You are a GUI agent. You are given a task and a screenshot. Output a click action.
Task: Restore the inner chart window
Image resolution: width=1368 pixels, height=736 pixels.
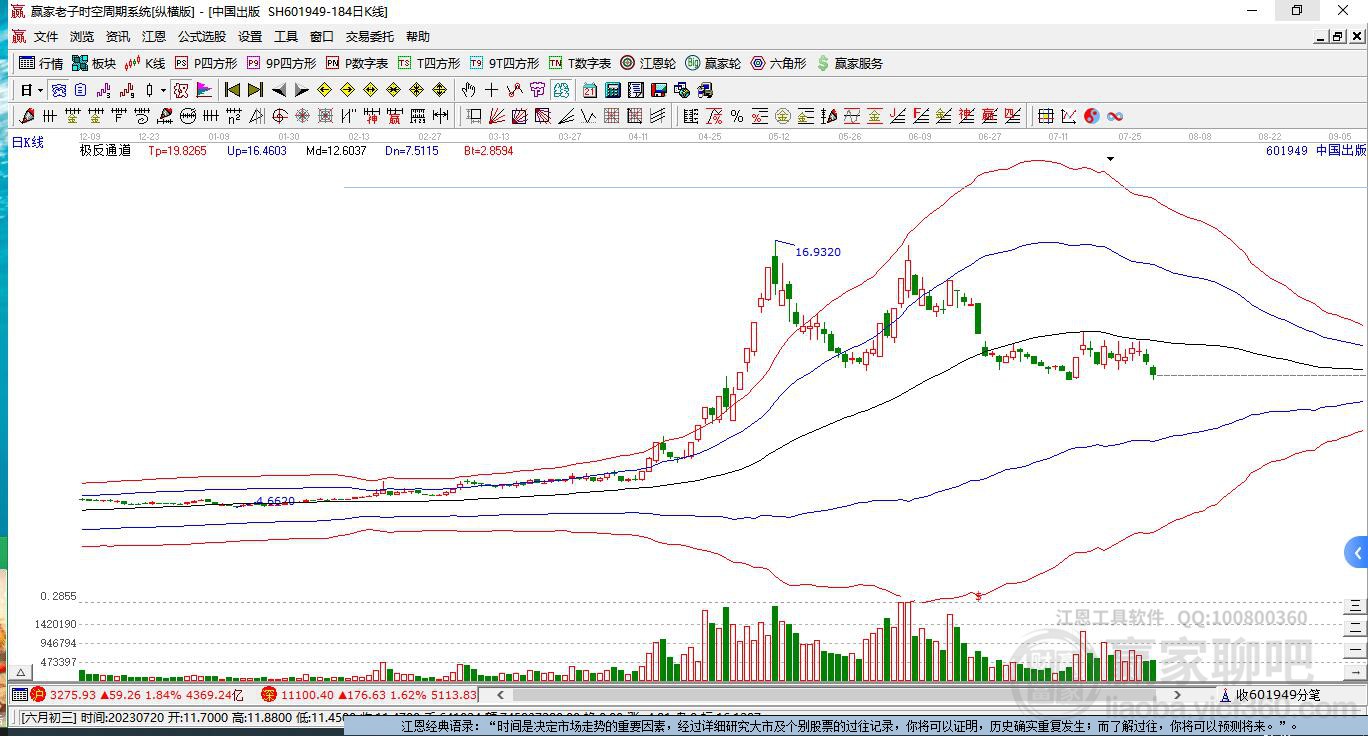pyautogui.click(x=1337, y=36)
